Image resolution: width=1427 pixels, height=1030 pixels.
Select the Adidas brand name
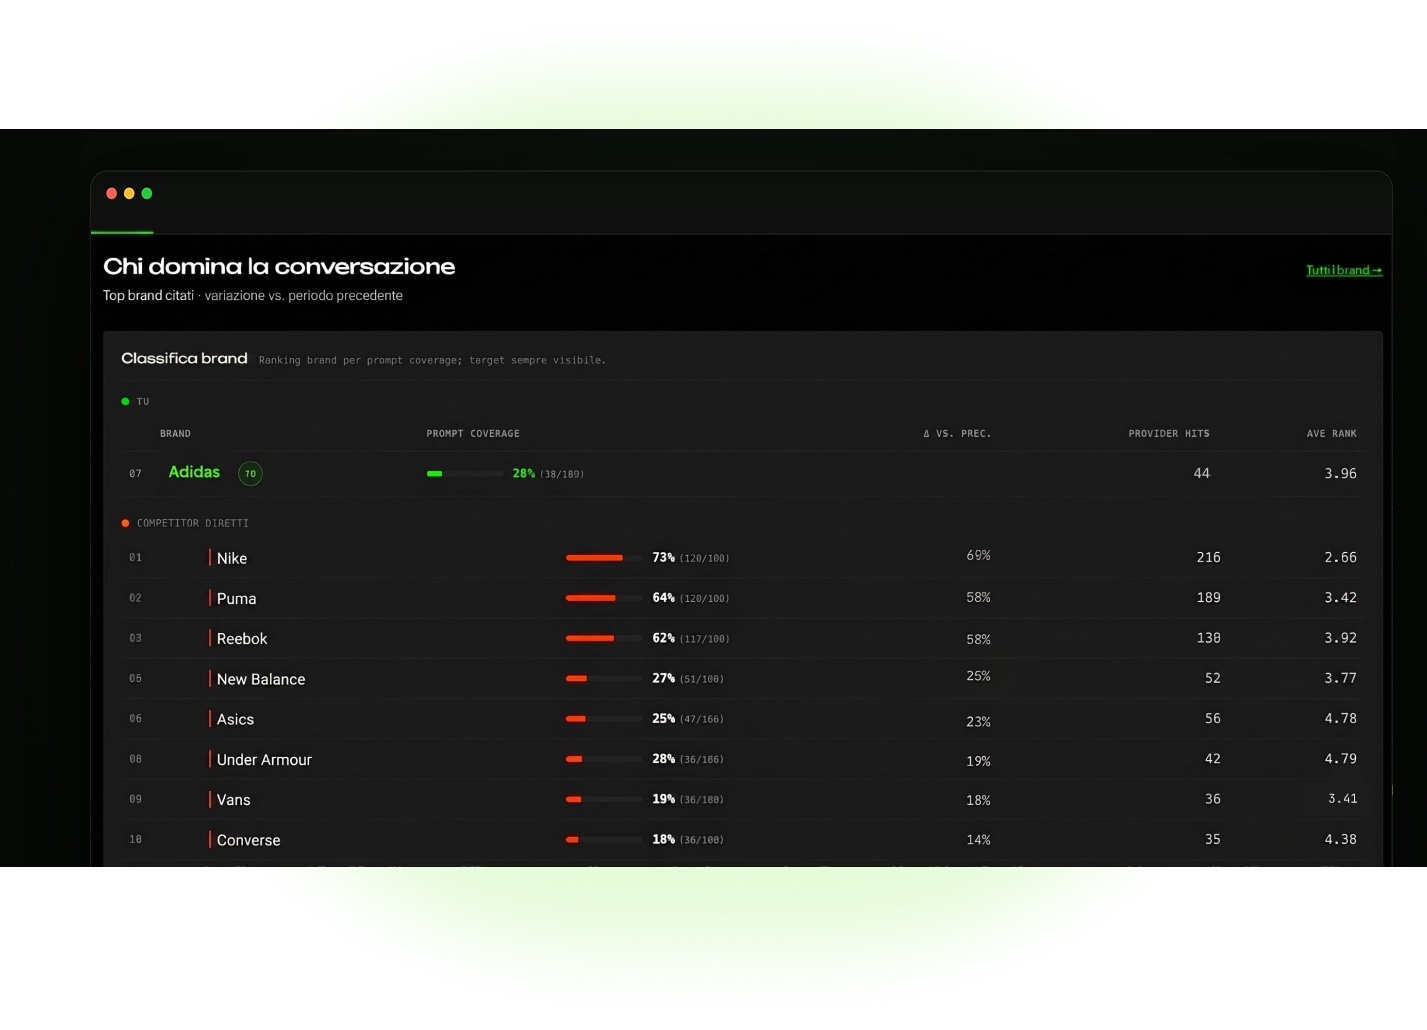194,472
